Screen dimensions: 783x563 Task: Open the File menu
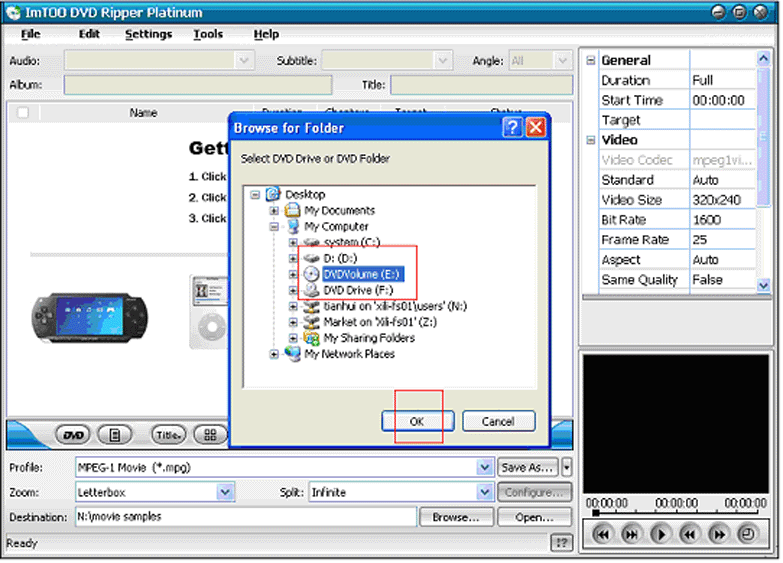tap(30, 34)
